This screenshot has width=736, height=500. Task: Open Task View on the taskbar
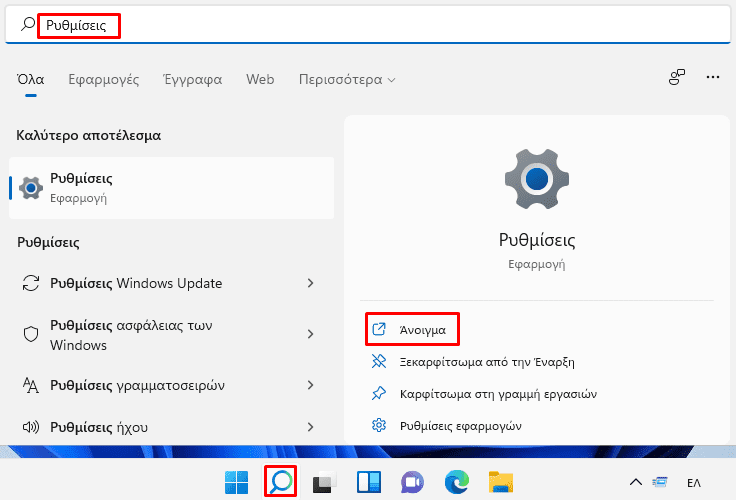point(325,482)
